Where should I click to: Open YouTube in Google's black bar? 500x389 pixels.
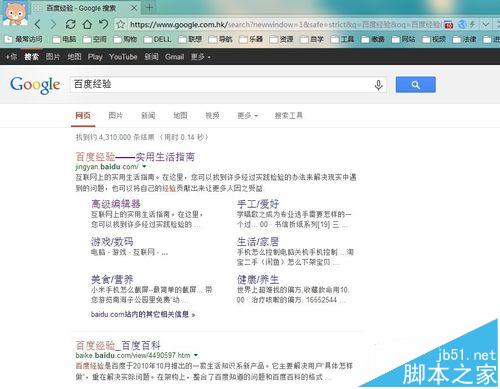tap(123, 57)
